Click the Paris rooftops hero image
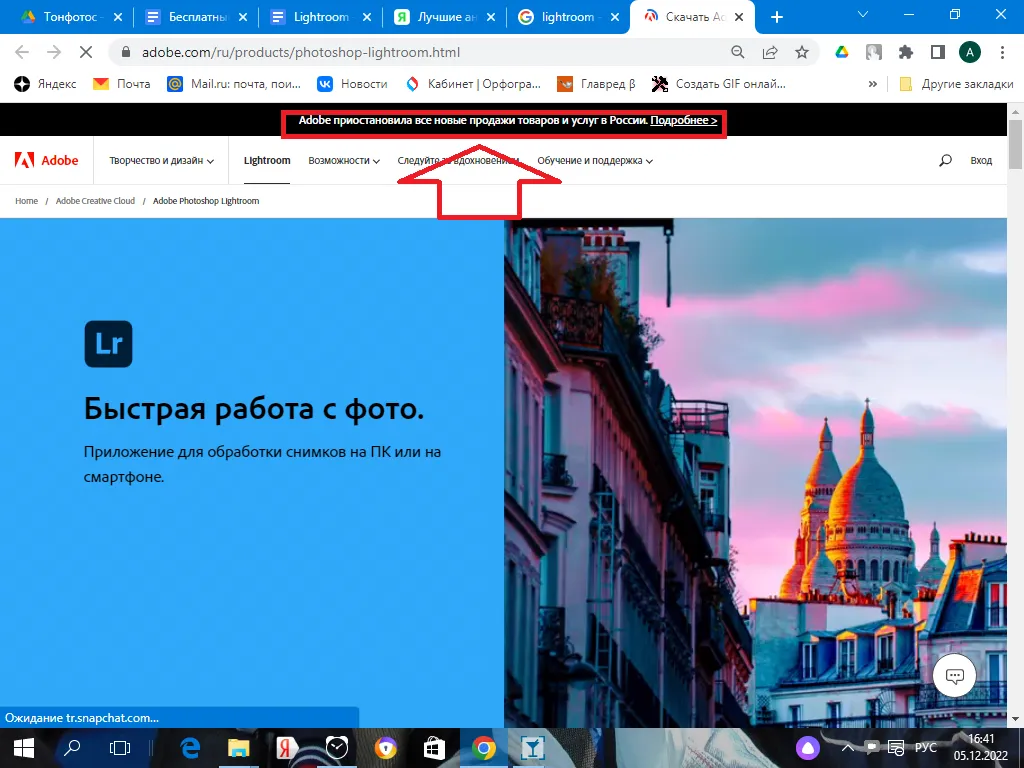This screenshot has height=768, width=1024. click(x=755, y=473)
